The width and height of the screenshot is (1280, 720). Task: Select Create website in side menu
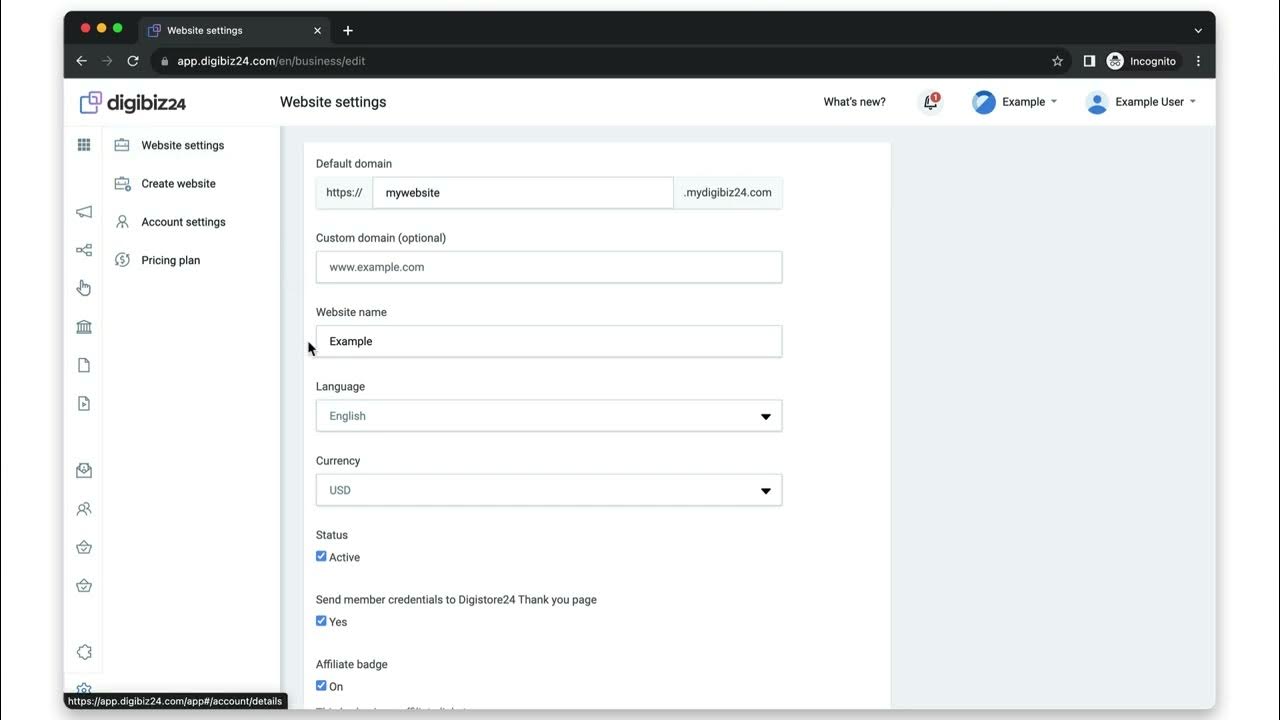[x=178, y=184]
